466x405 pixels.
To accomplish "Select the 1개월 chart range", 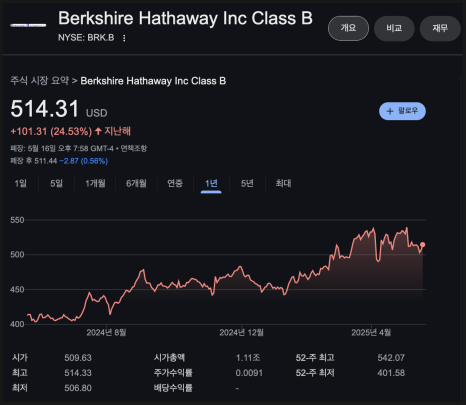I will (95, 183).
